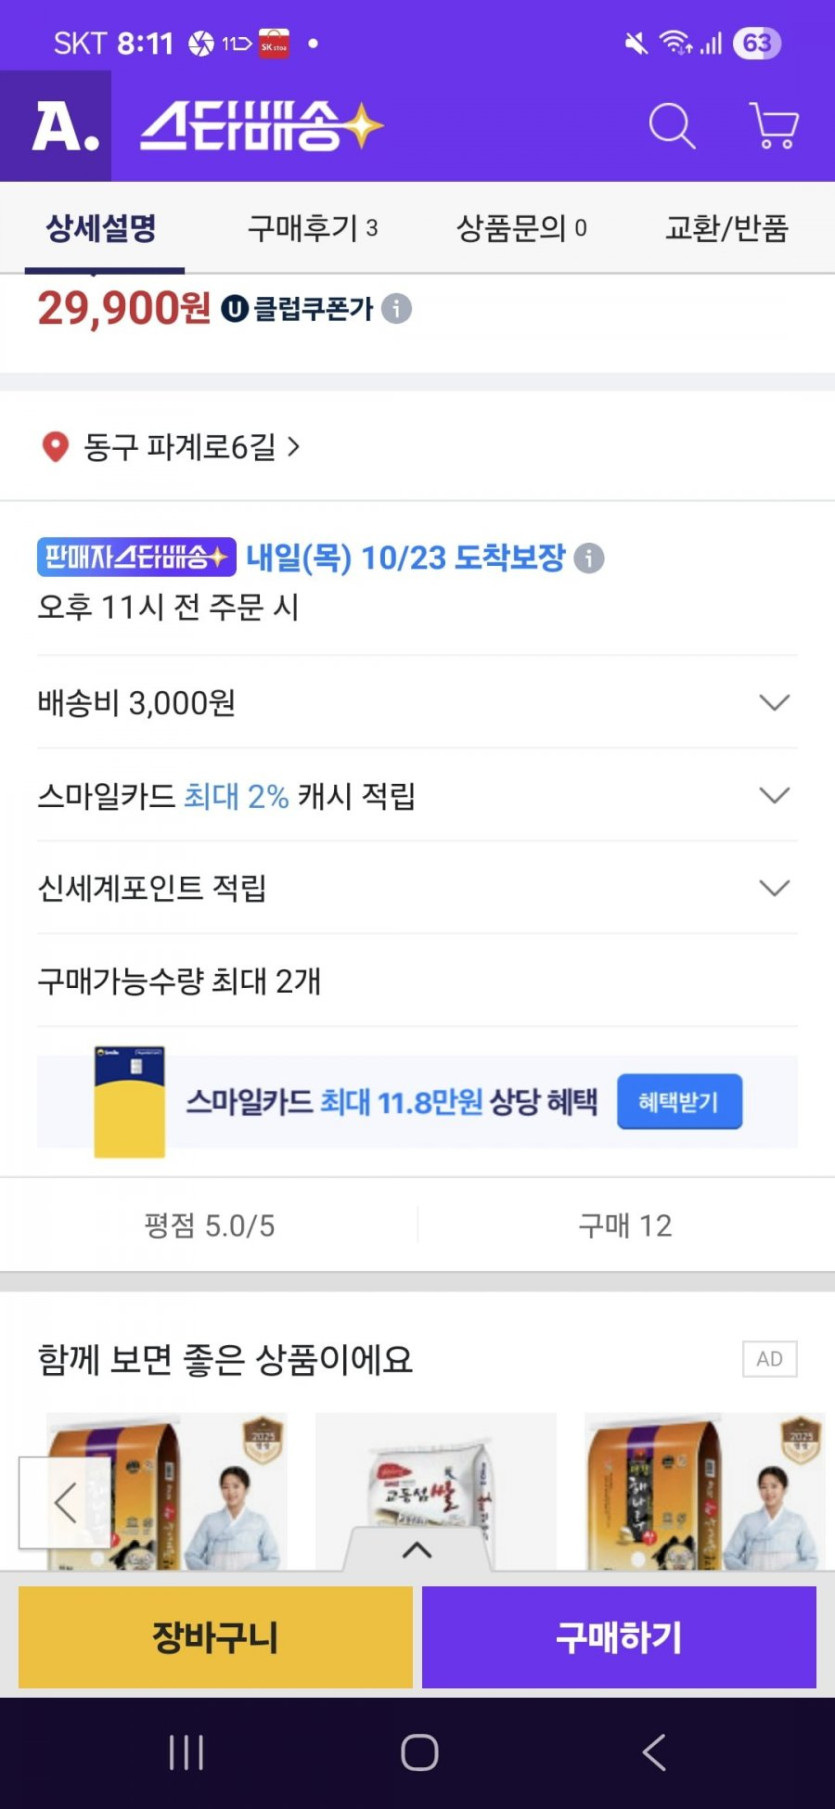Pull up the bottom sheet arrow handle
This screenshot has height=1809, width=835.
(x=417, y=1550)
